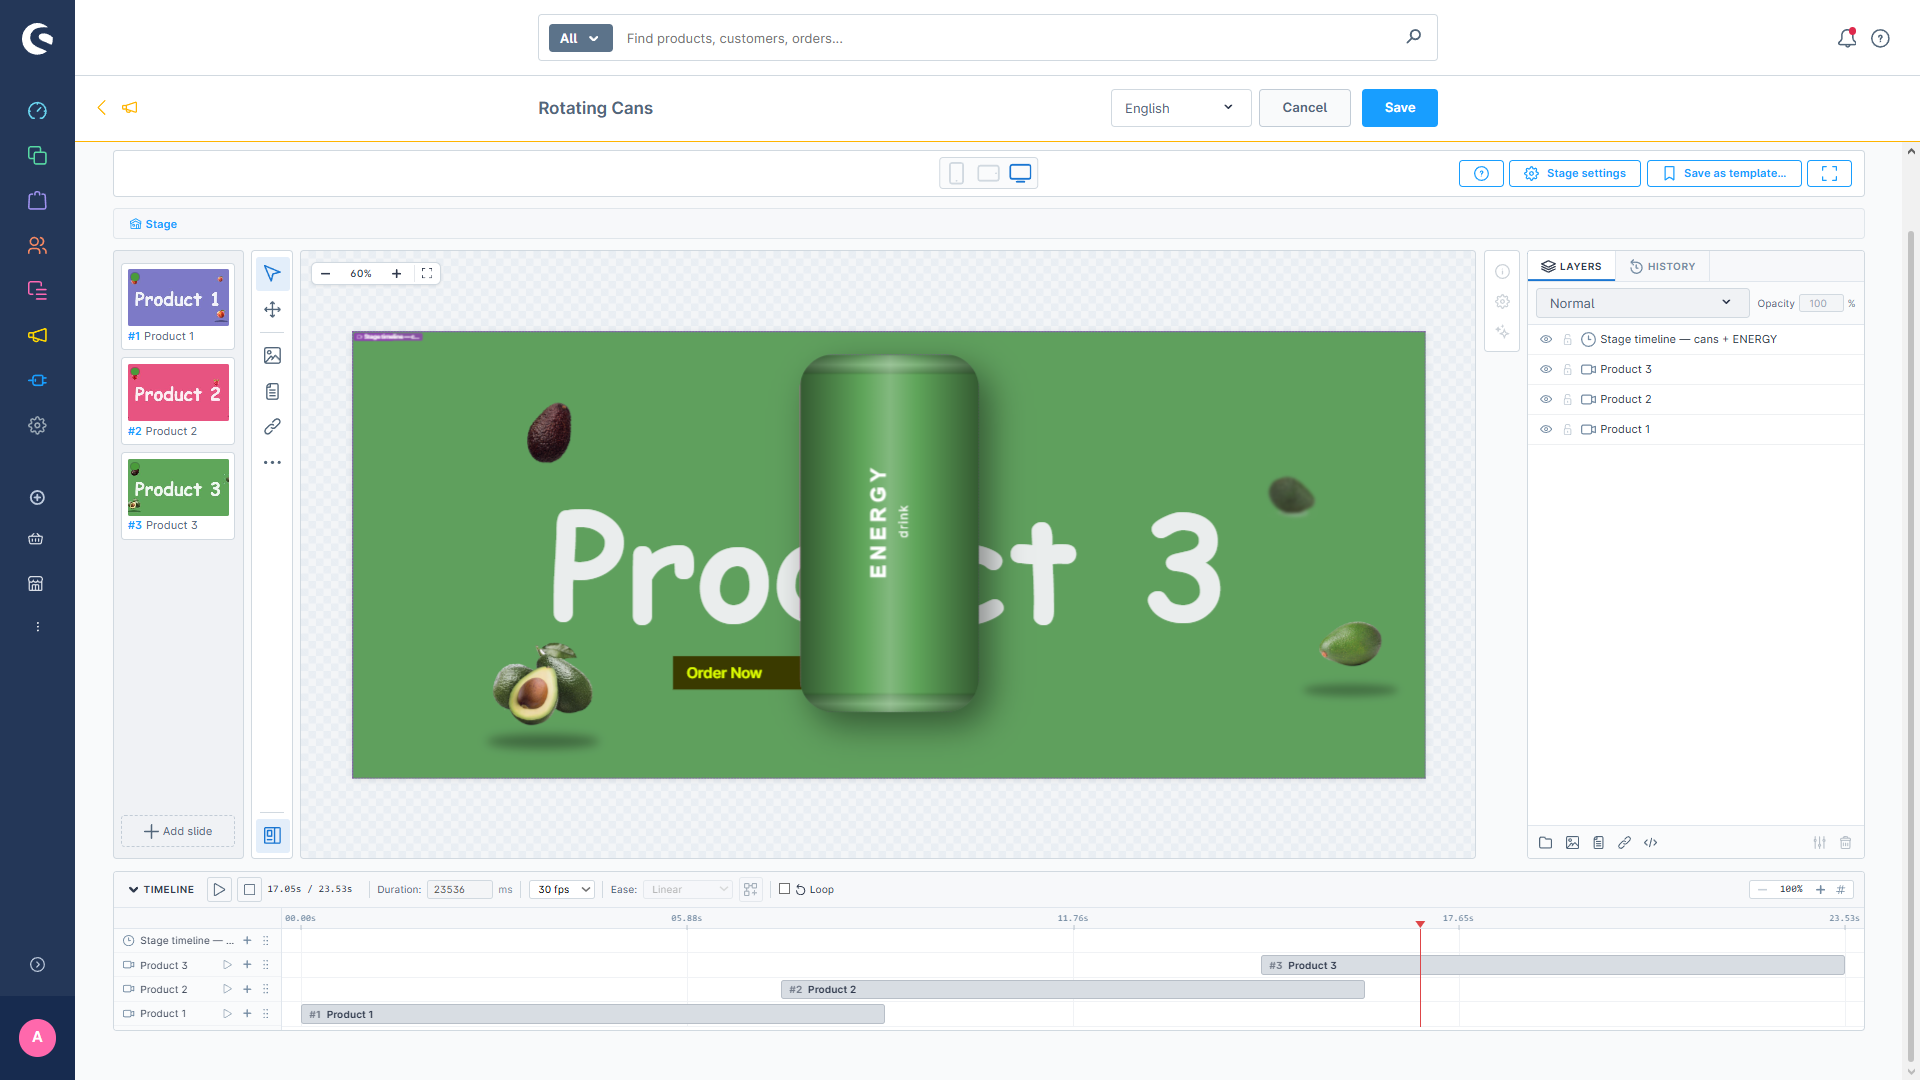Open the Extensions plug icon in sidebar
The image size is (1920, 1080).
[37, 381]
